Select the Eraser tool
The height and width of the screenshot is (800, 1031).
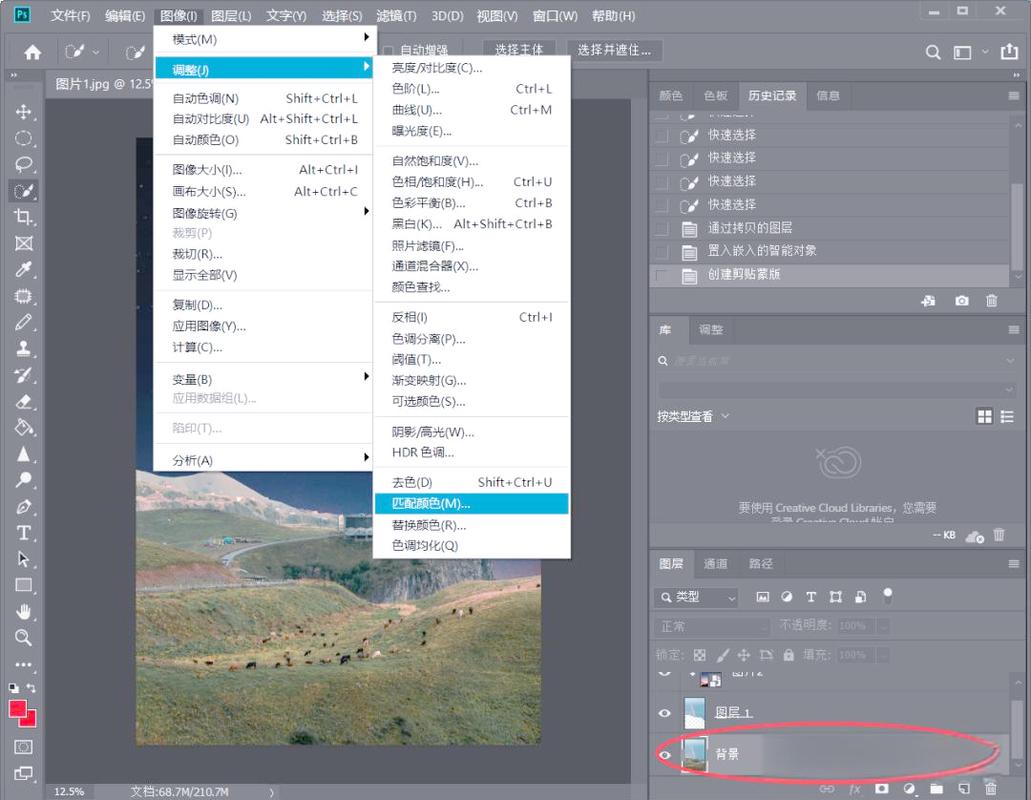24,401
